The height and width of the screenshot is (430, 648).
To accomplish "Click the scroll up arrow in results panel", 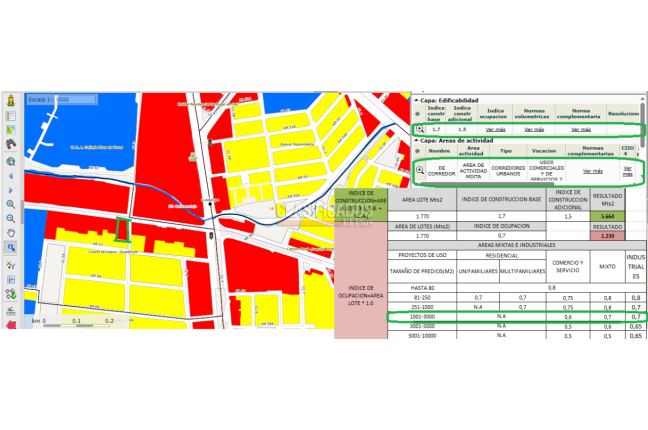I will pos(642,99).
